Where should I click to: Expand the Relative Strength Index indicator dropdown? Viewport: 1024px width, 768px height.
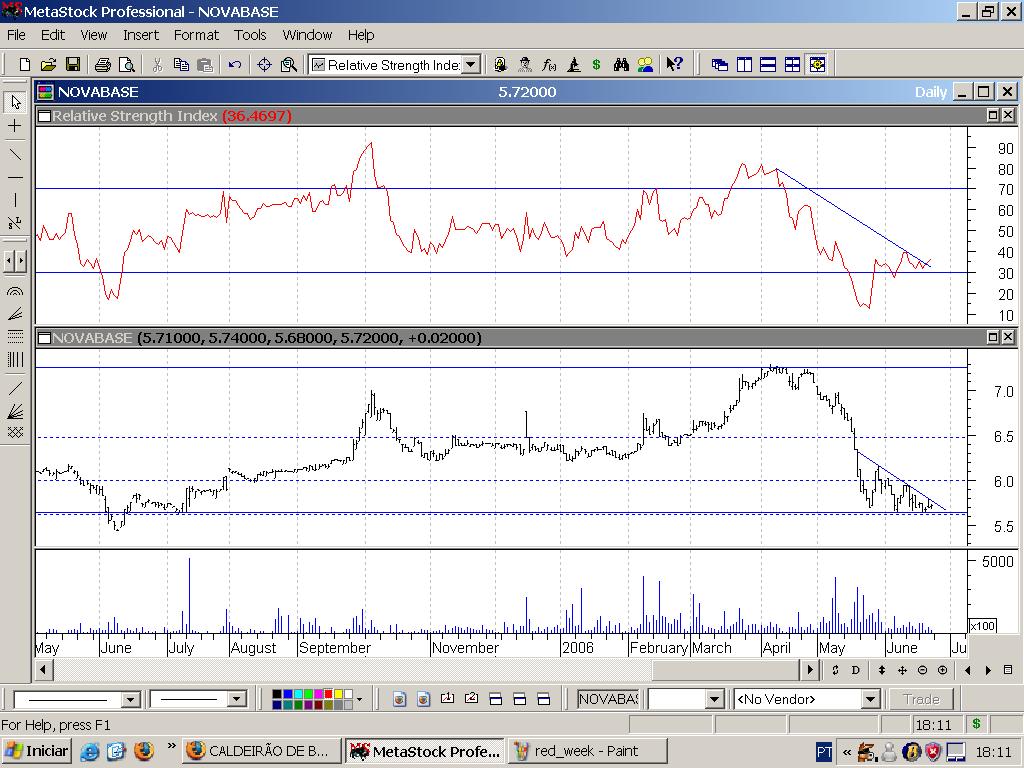471,65
